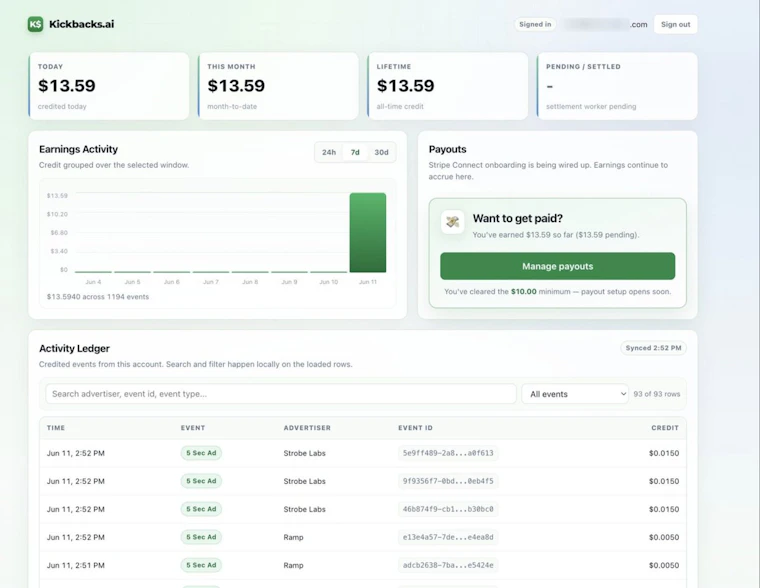Click the Kickbacks.ai K$ logo icon
The height and width of the screenshot is (588, 760).
(35, 24)
